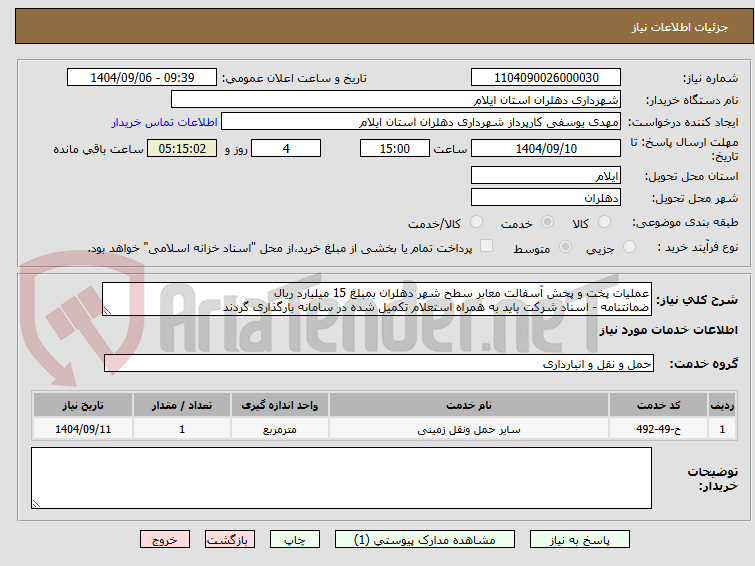Click the resize handle of description textarea

coord(107,311)
